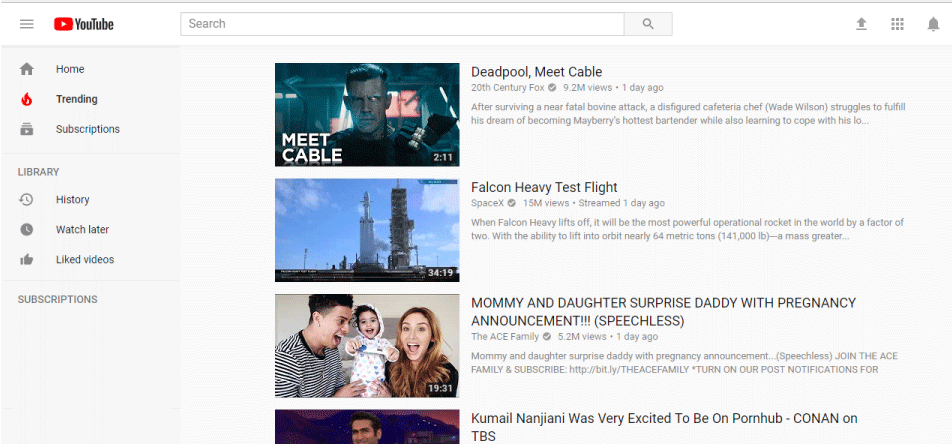Open the notifications bell
Screen dimensions: 952x444
[933, 24]
